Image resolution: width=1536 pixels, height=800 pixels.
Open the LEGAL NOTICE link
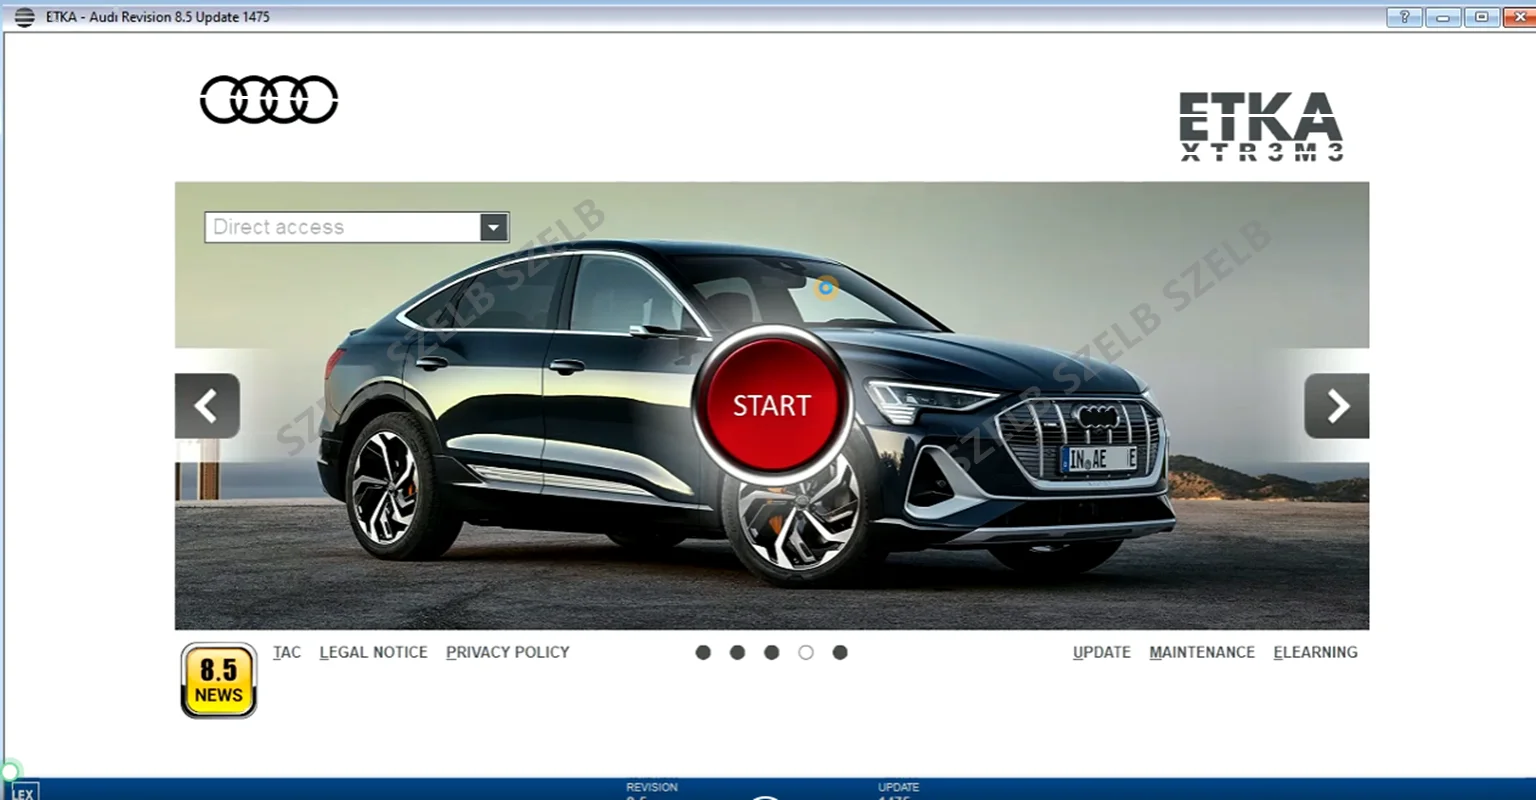click(x=374, y=652)
